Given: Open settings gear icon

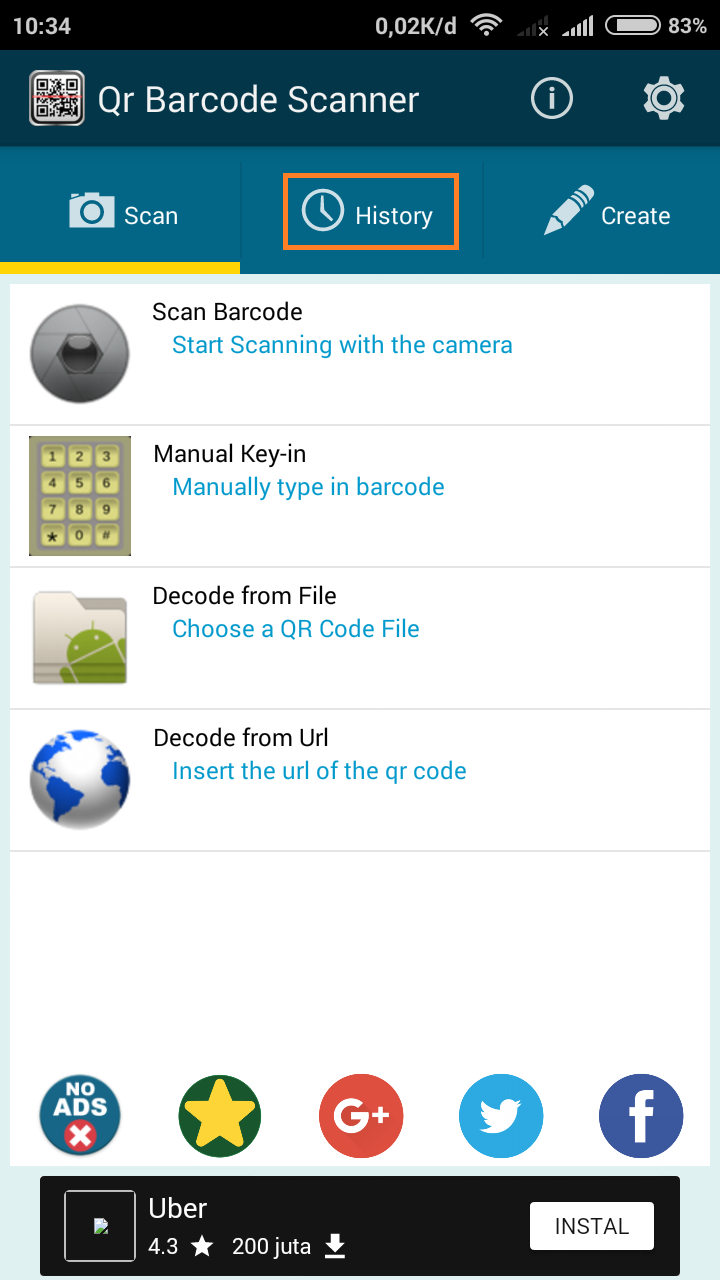Looking at the screenshot, I should coord(664,99).
